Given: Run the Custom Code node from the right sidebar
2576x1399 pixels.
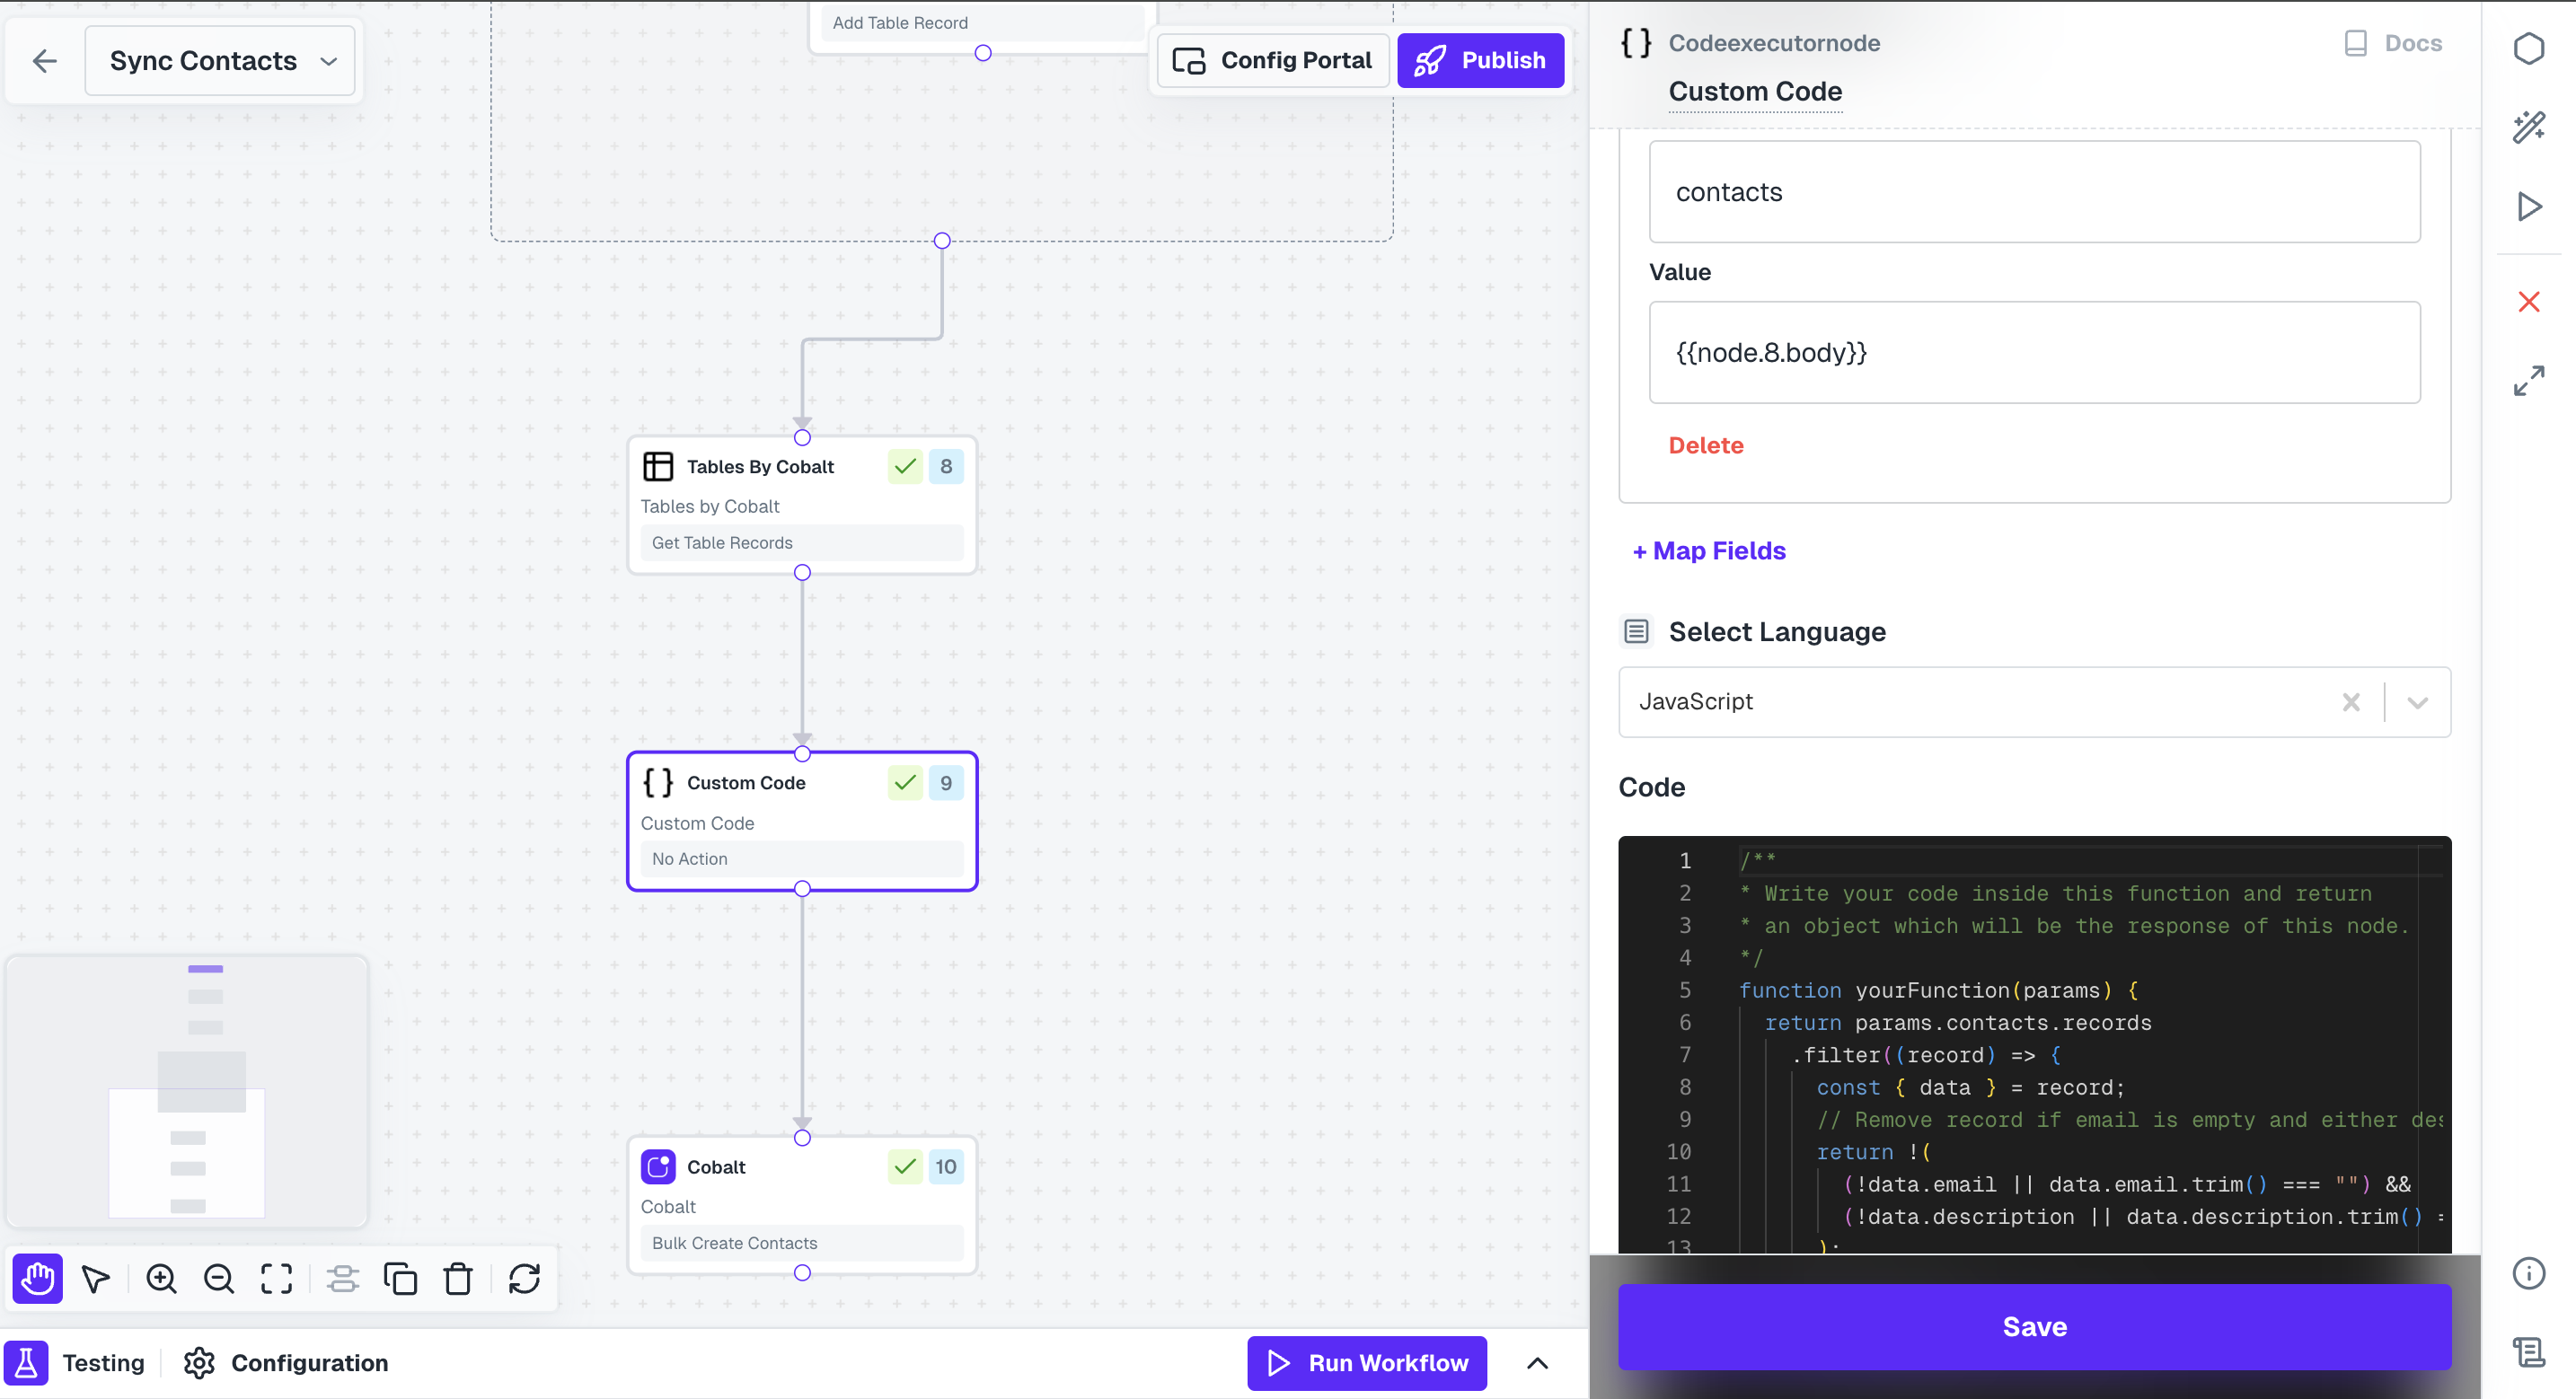Looking at the screenshot, I should coord(2529,206).
